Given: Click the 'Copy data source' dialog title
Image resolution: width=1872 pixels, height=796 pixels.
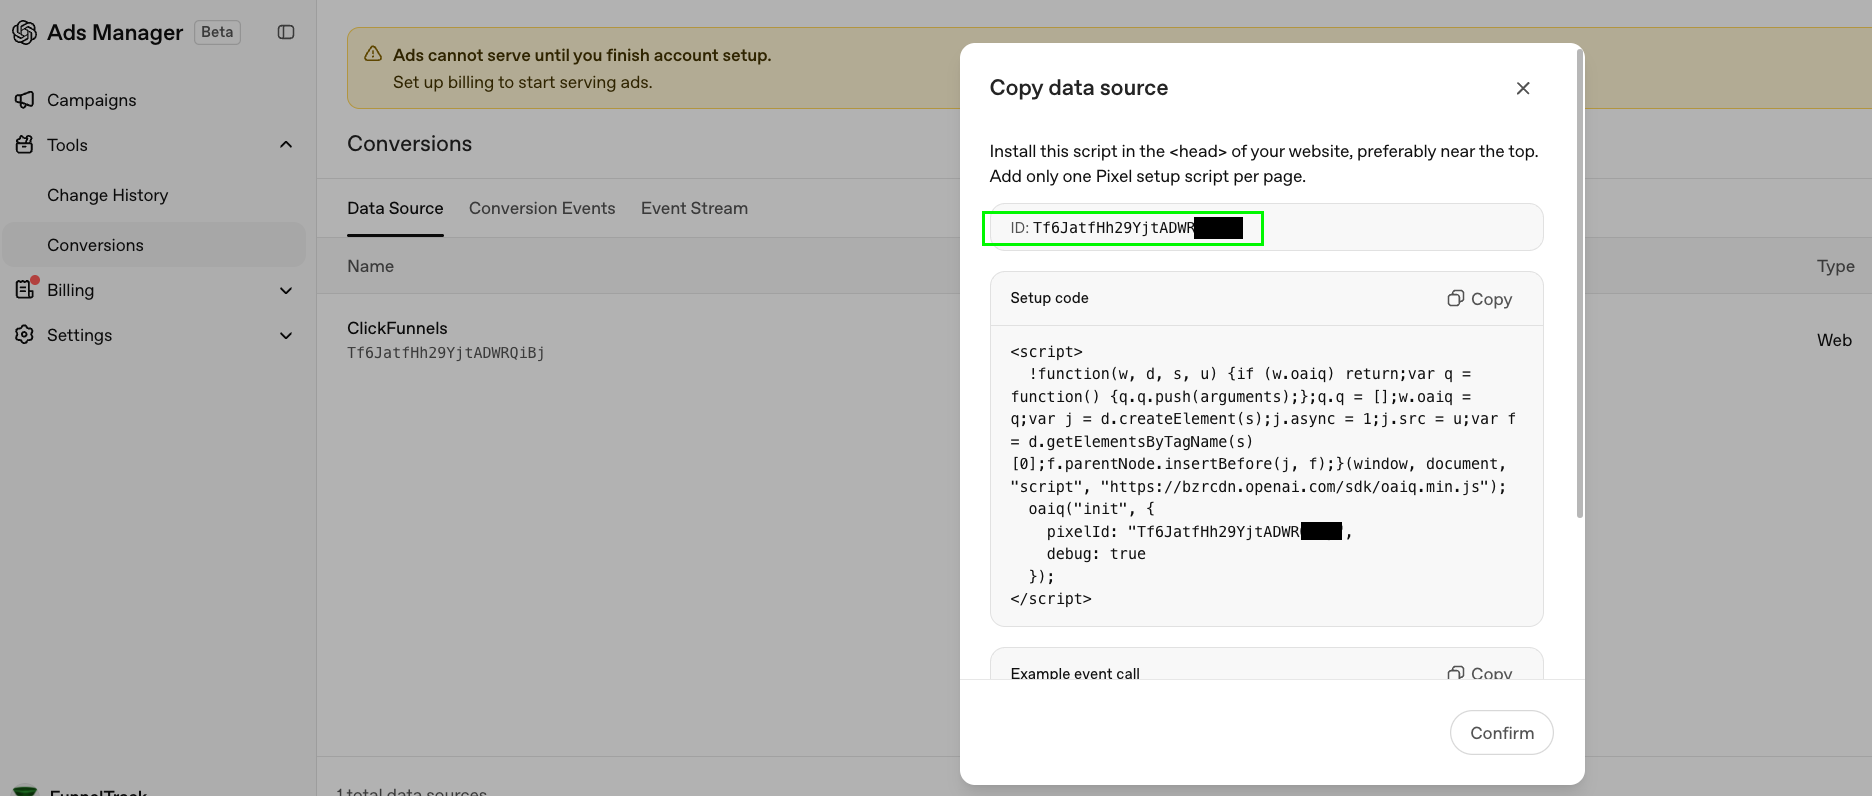Looking at the screenshot, I should pyautogui.click(x=1078, y=88).
